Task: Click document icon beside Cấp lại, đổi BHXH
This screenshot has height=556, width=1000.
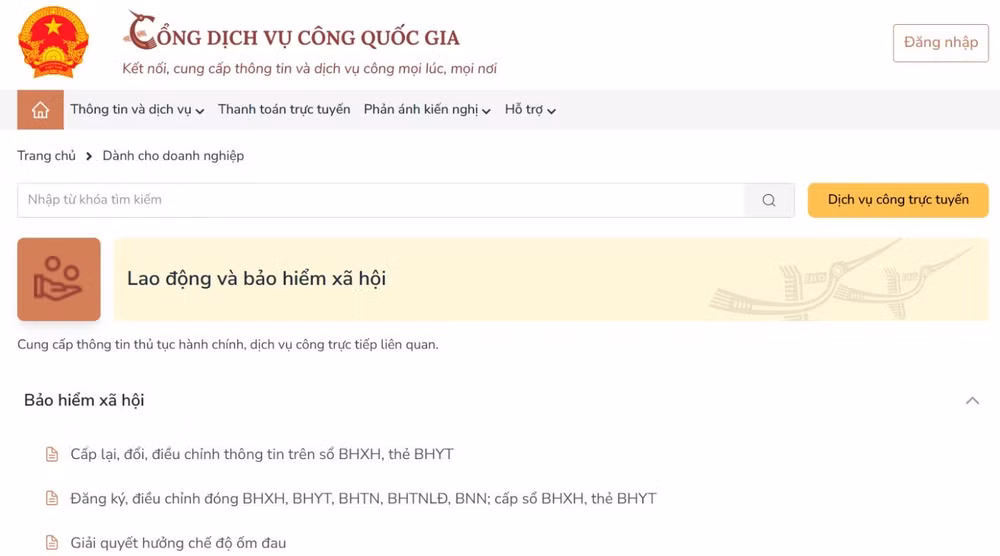Action: pyautogui.click(x=52, y=454)
